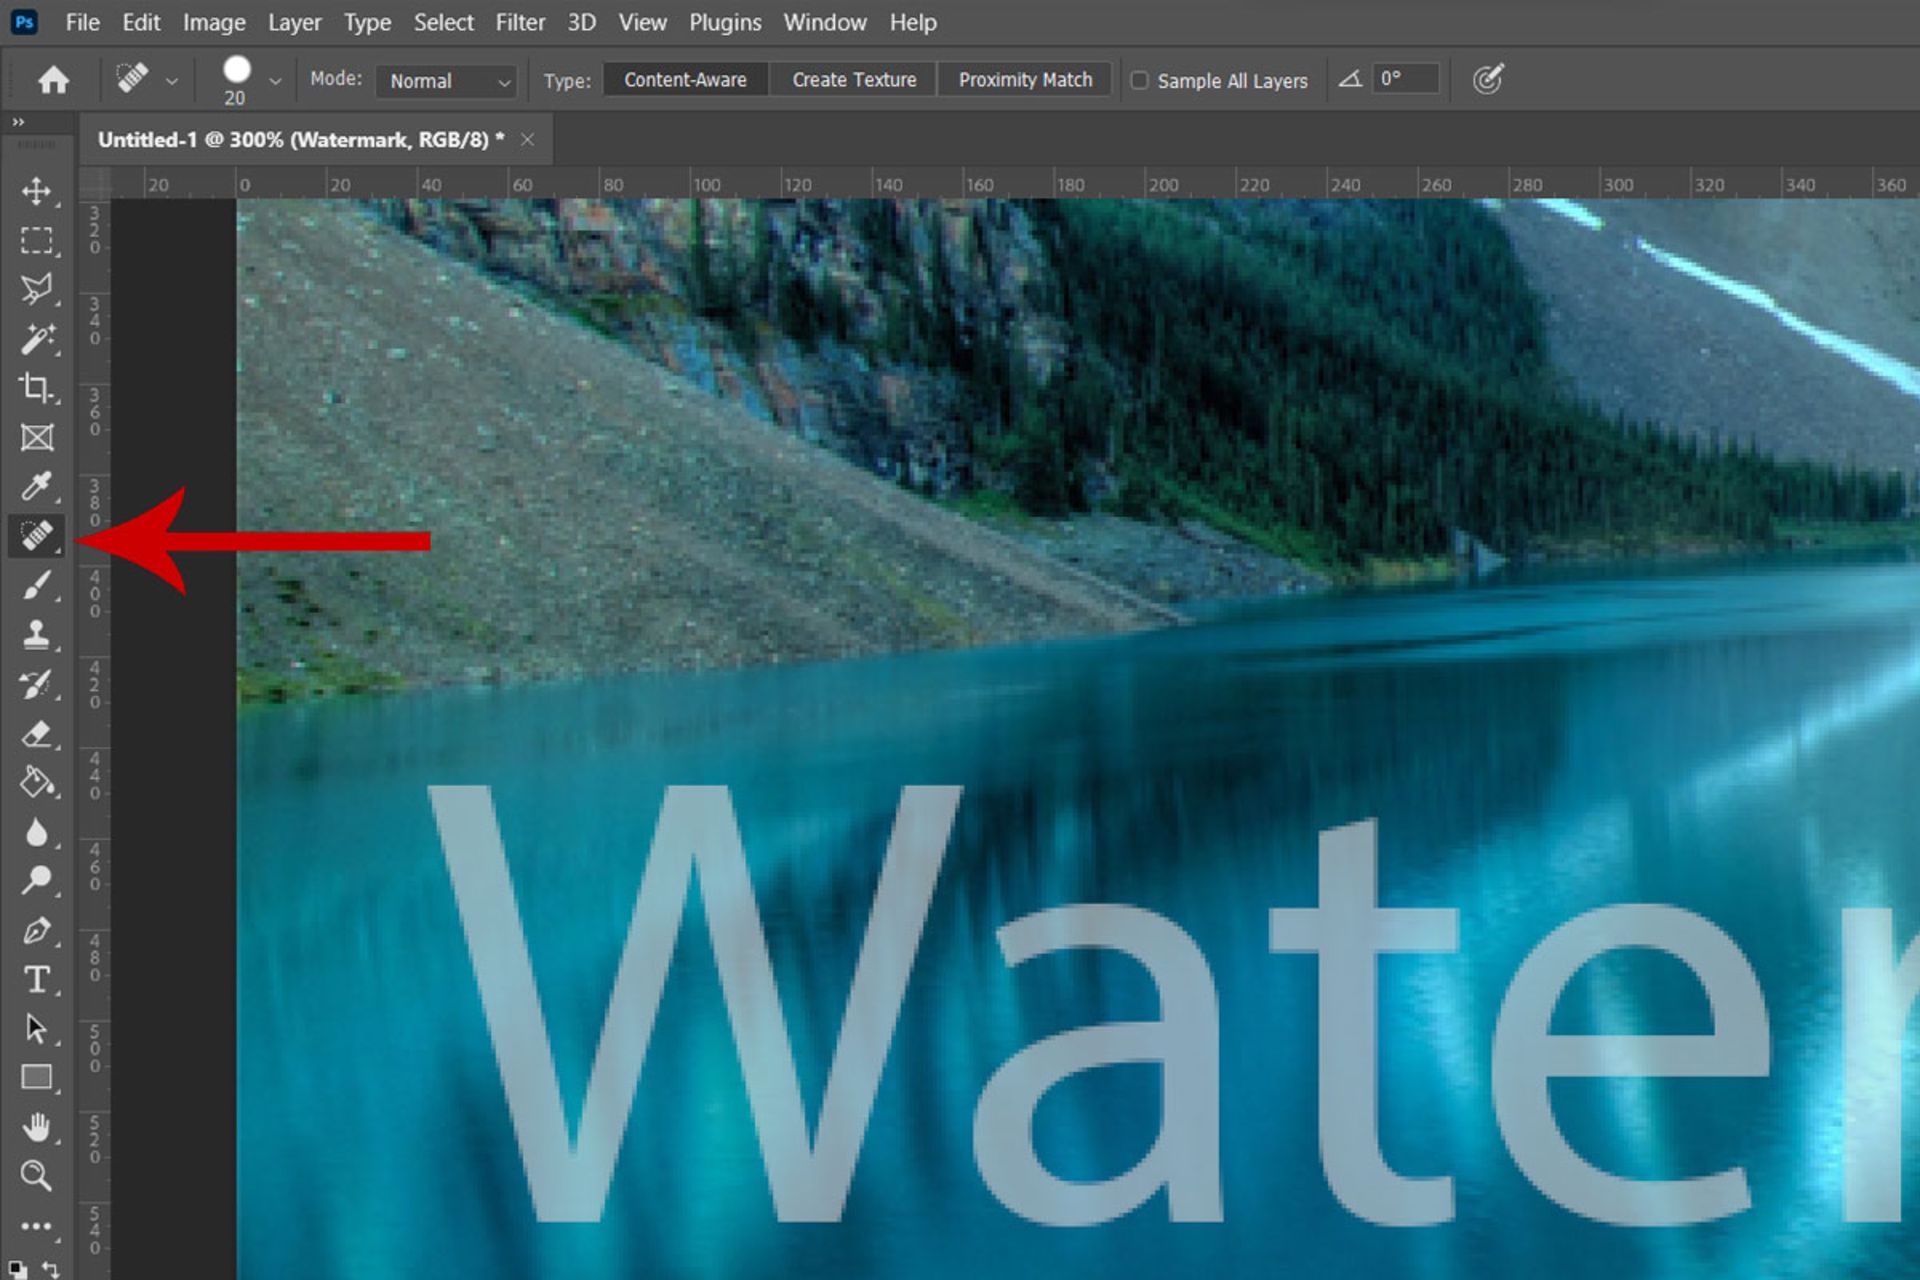Enable the Sample All Layers checkbox
The image size is (1920, 1280).
point(1139,80)
